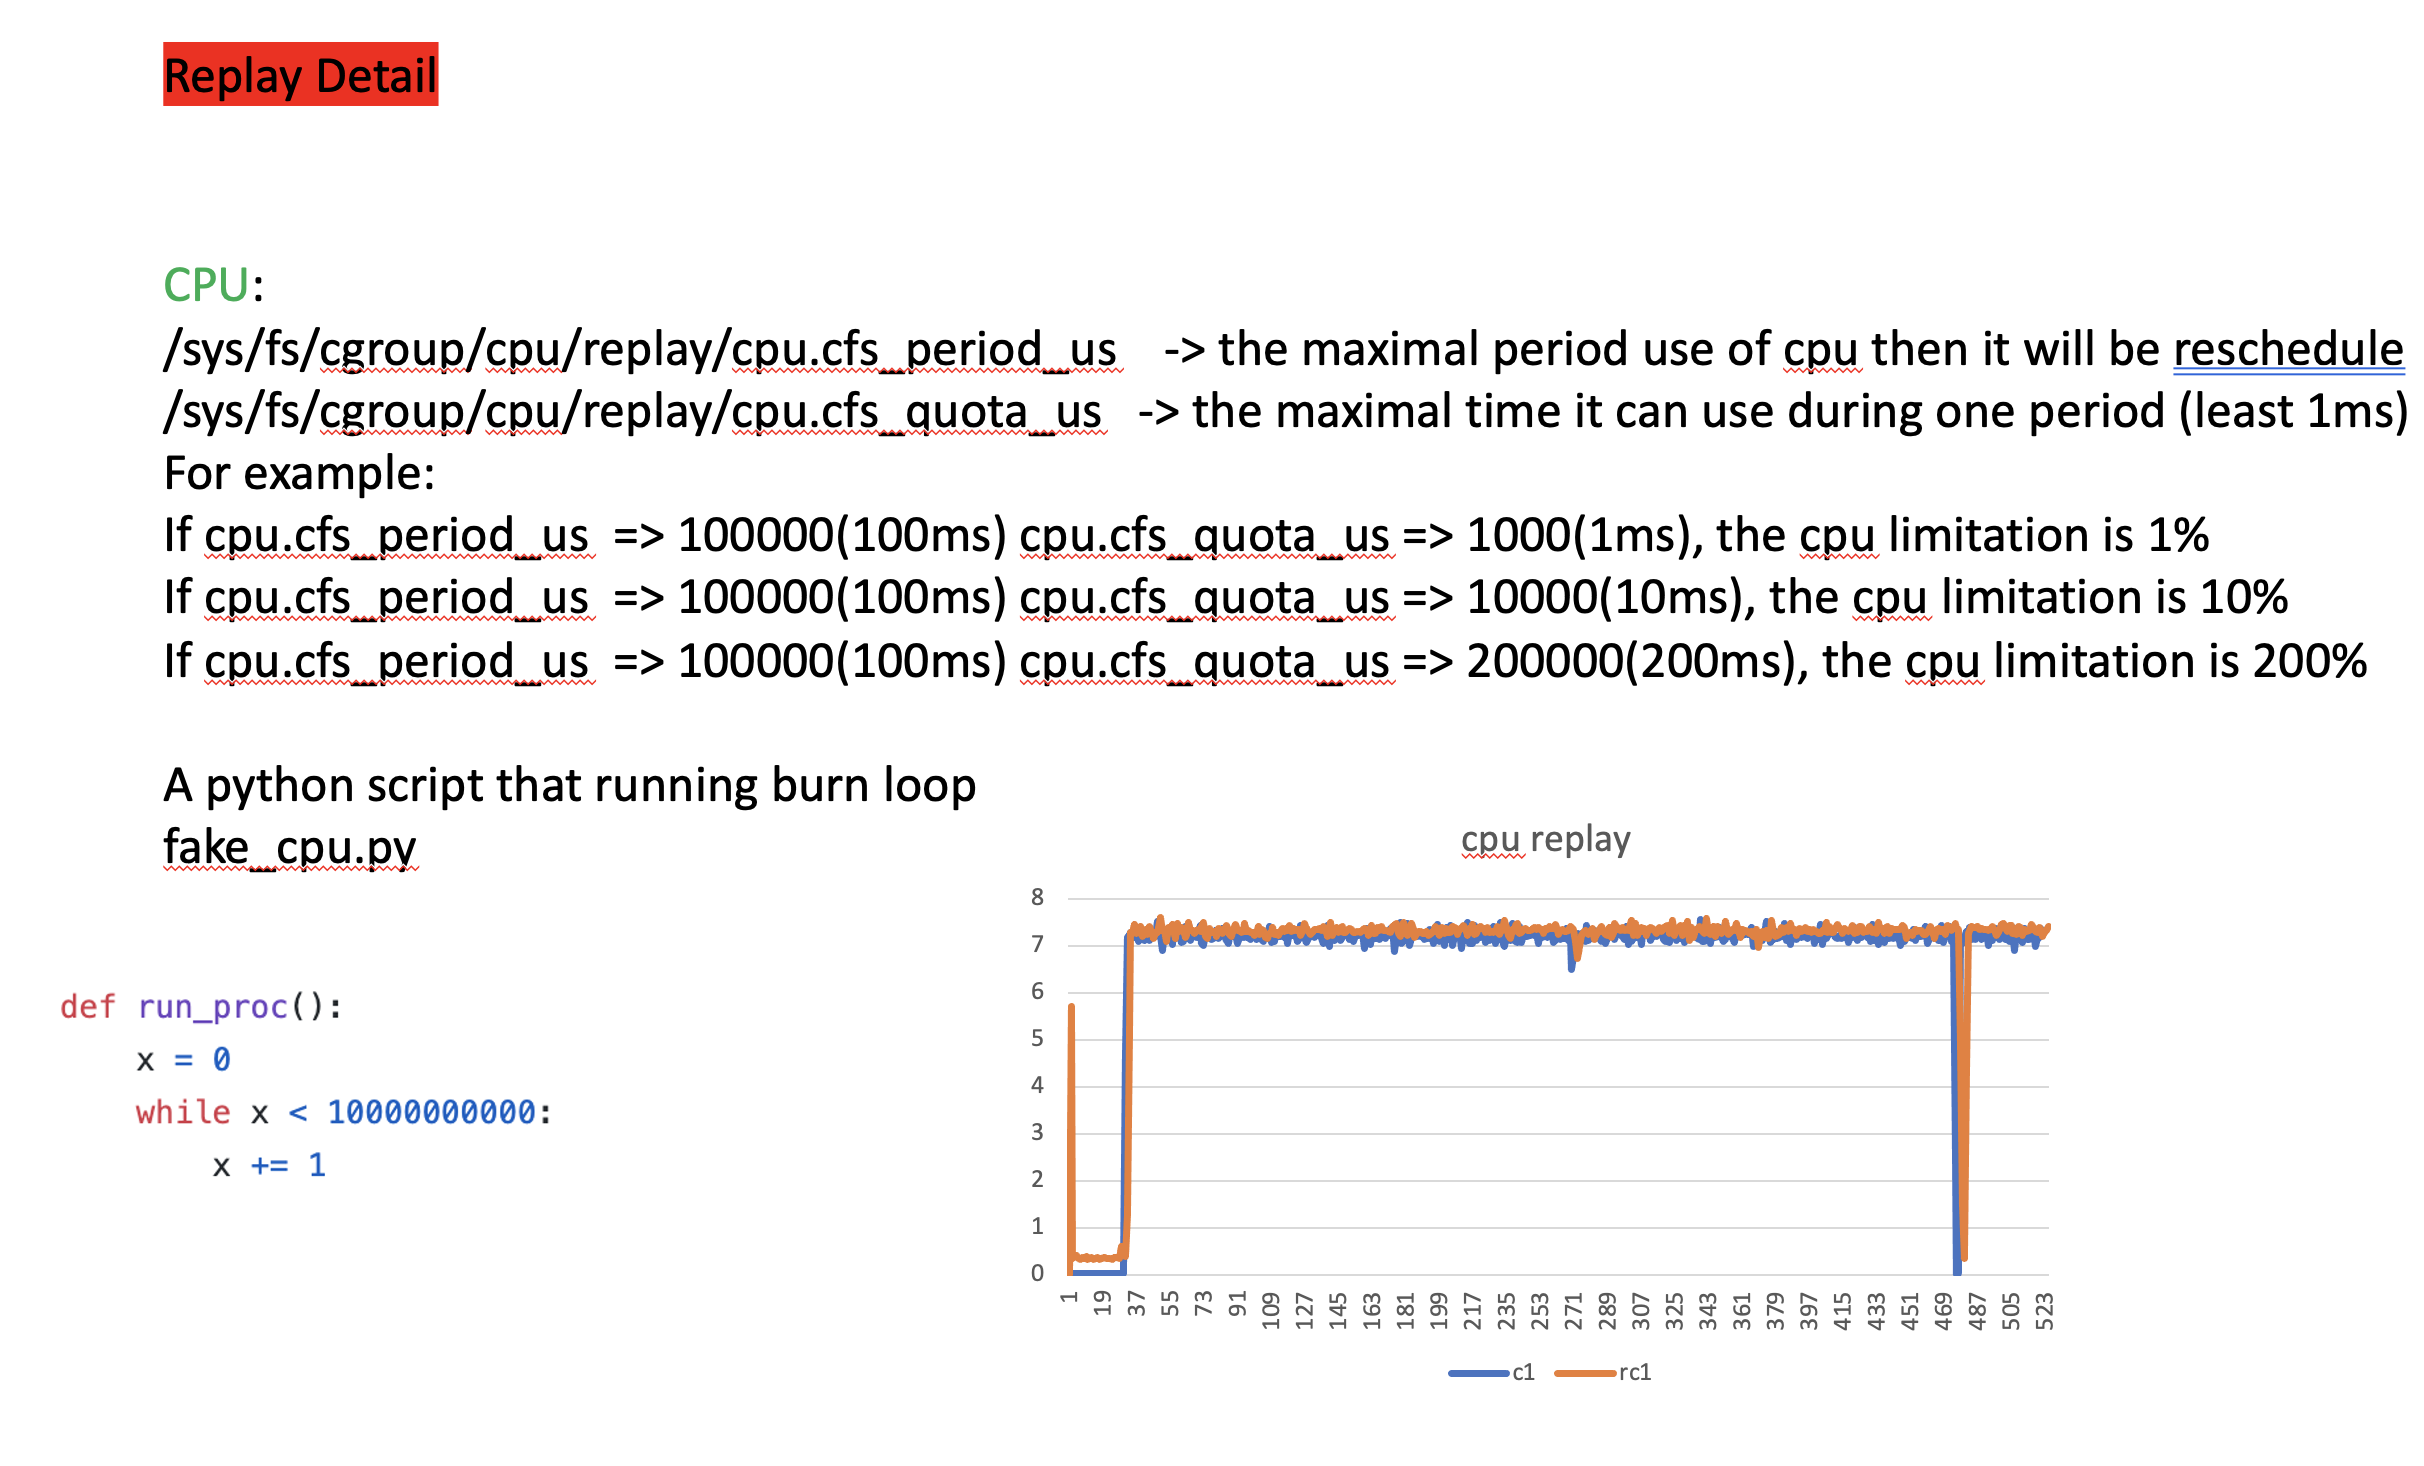Viewport: 2424px width, 1466px height.
Task: Click the underlined reschedule link word
Action: tap(2287, 350)
